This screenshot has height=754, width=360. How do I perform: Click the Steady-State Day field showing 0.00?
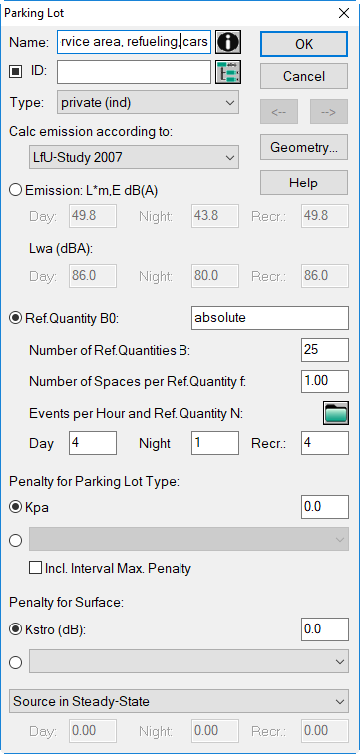click(93, 731)
